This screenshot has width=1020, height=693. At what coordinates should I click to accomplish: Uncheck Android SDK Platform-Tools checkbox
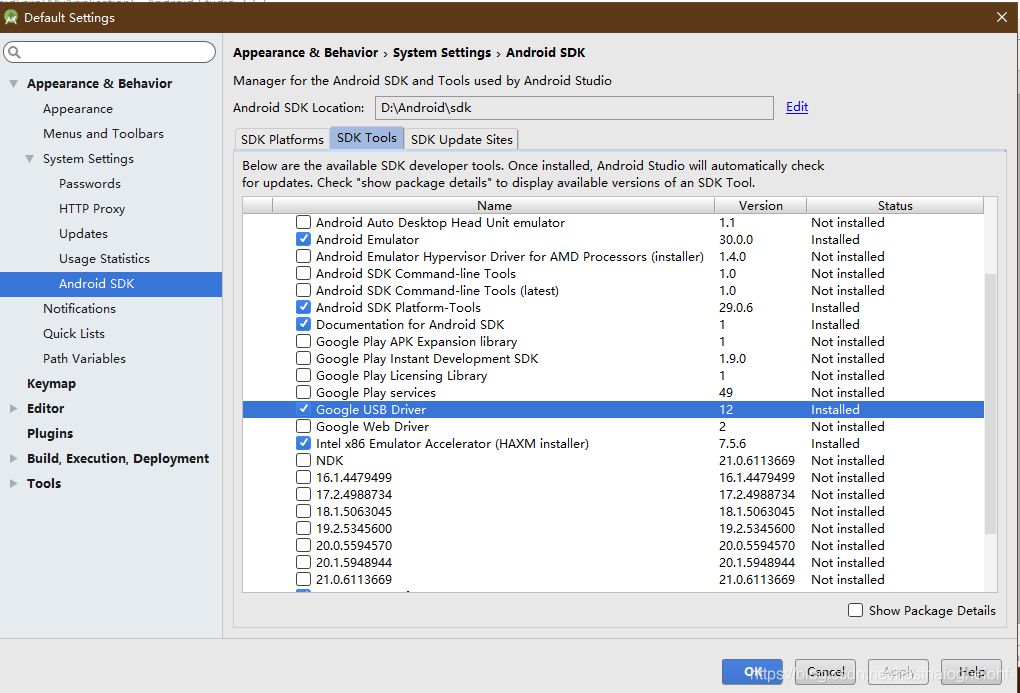(x=303, y=307)
